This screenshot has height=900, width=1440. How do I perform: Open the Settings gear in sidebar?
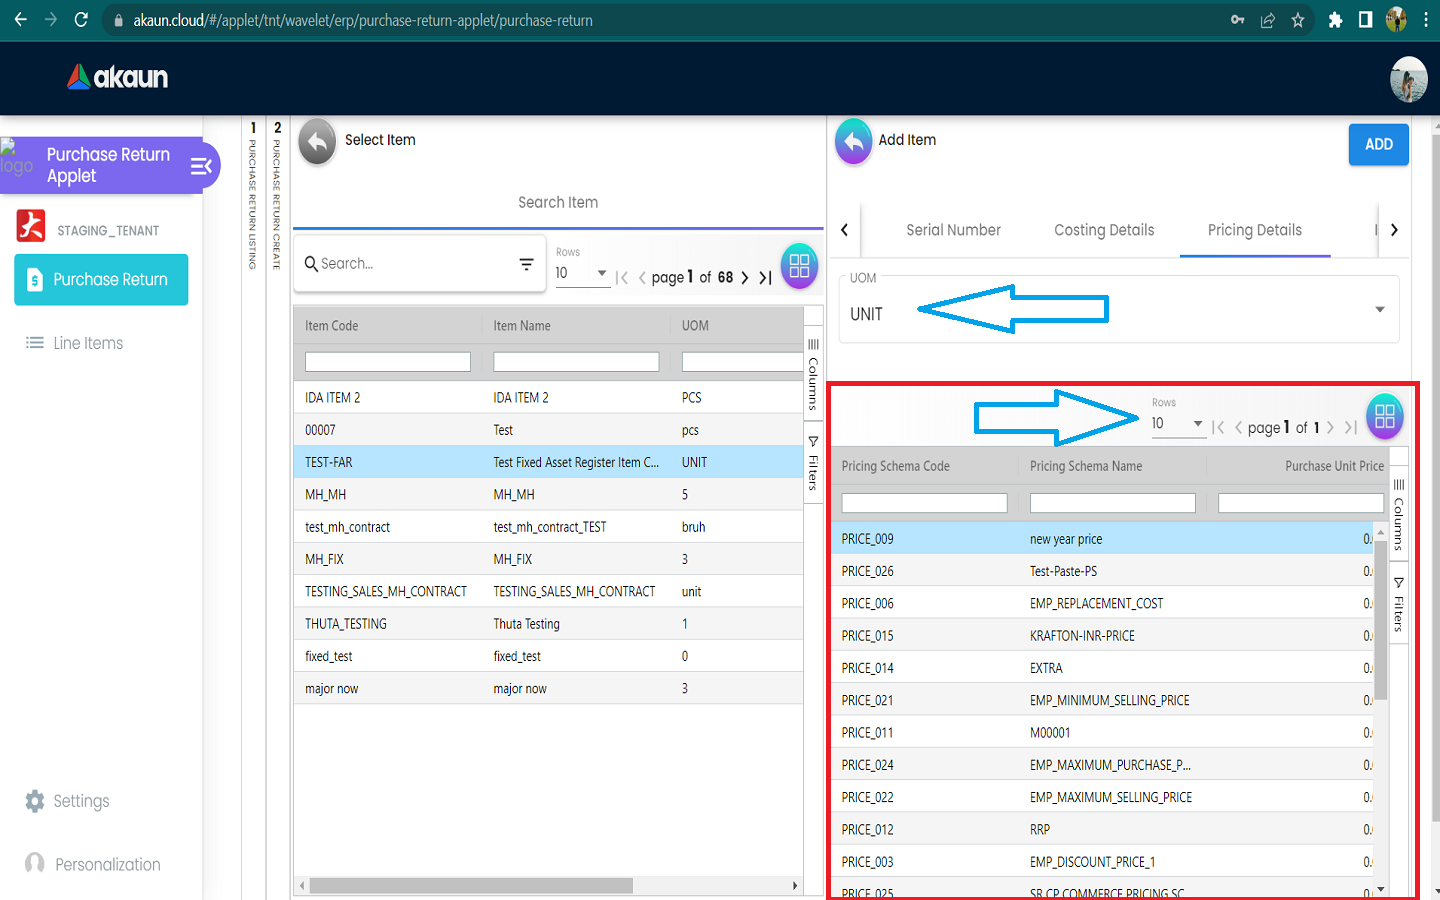[x=35, y=801]
